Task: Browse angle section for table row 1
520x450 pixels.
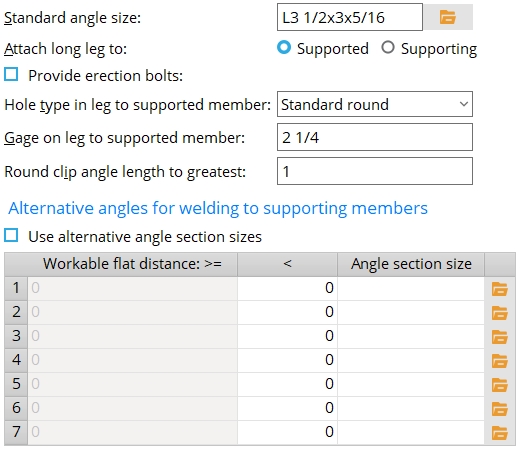Action: point(499,289)
